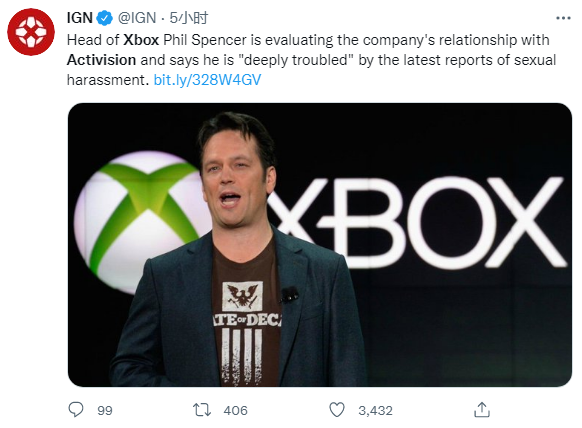The image size is (582, 428).
Task: Click the green Xbox sphere logo in the photo
Action: (141, 222)
